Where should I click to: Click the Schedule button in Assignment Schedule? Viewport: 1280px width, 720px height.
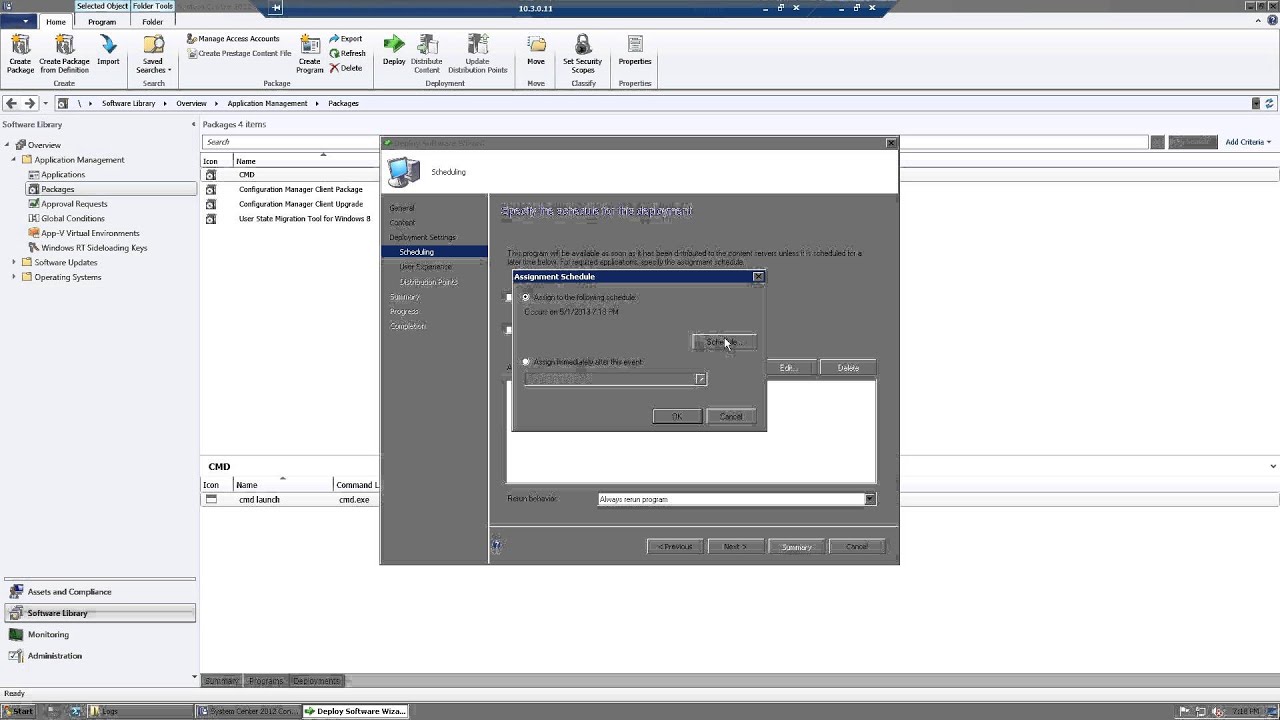[723, 342]
